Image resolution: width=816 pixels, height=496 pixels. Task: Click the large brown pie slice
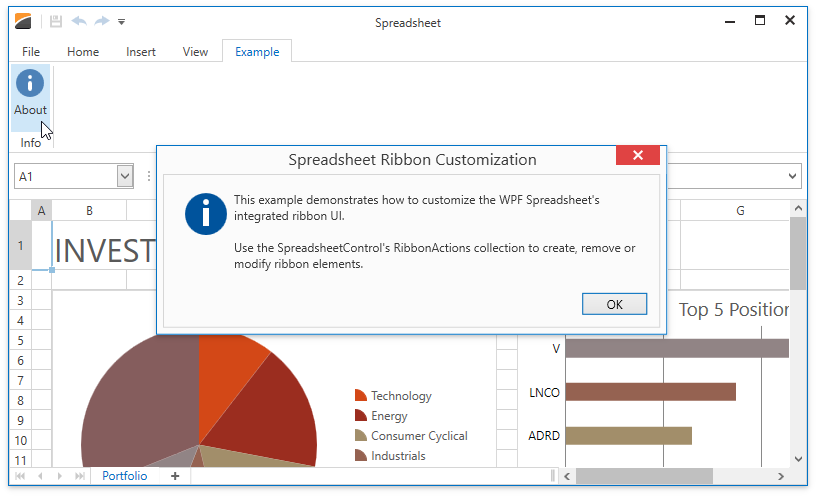[141, 401]
